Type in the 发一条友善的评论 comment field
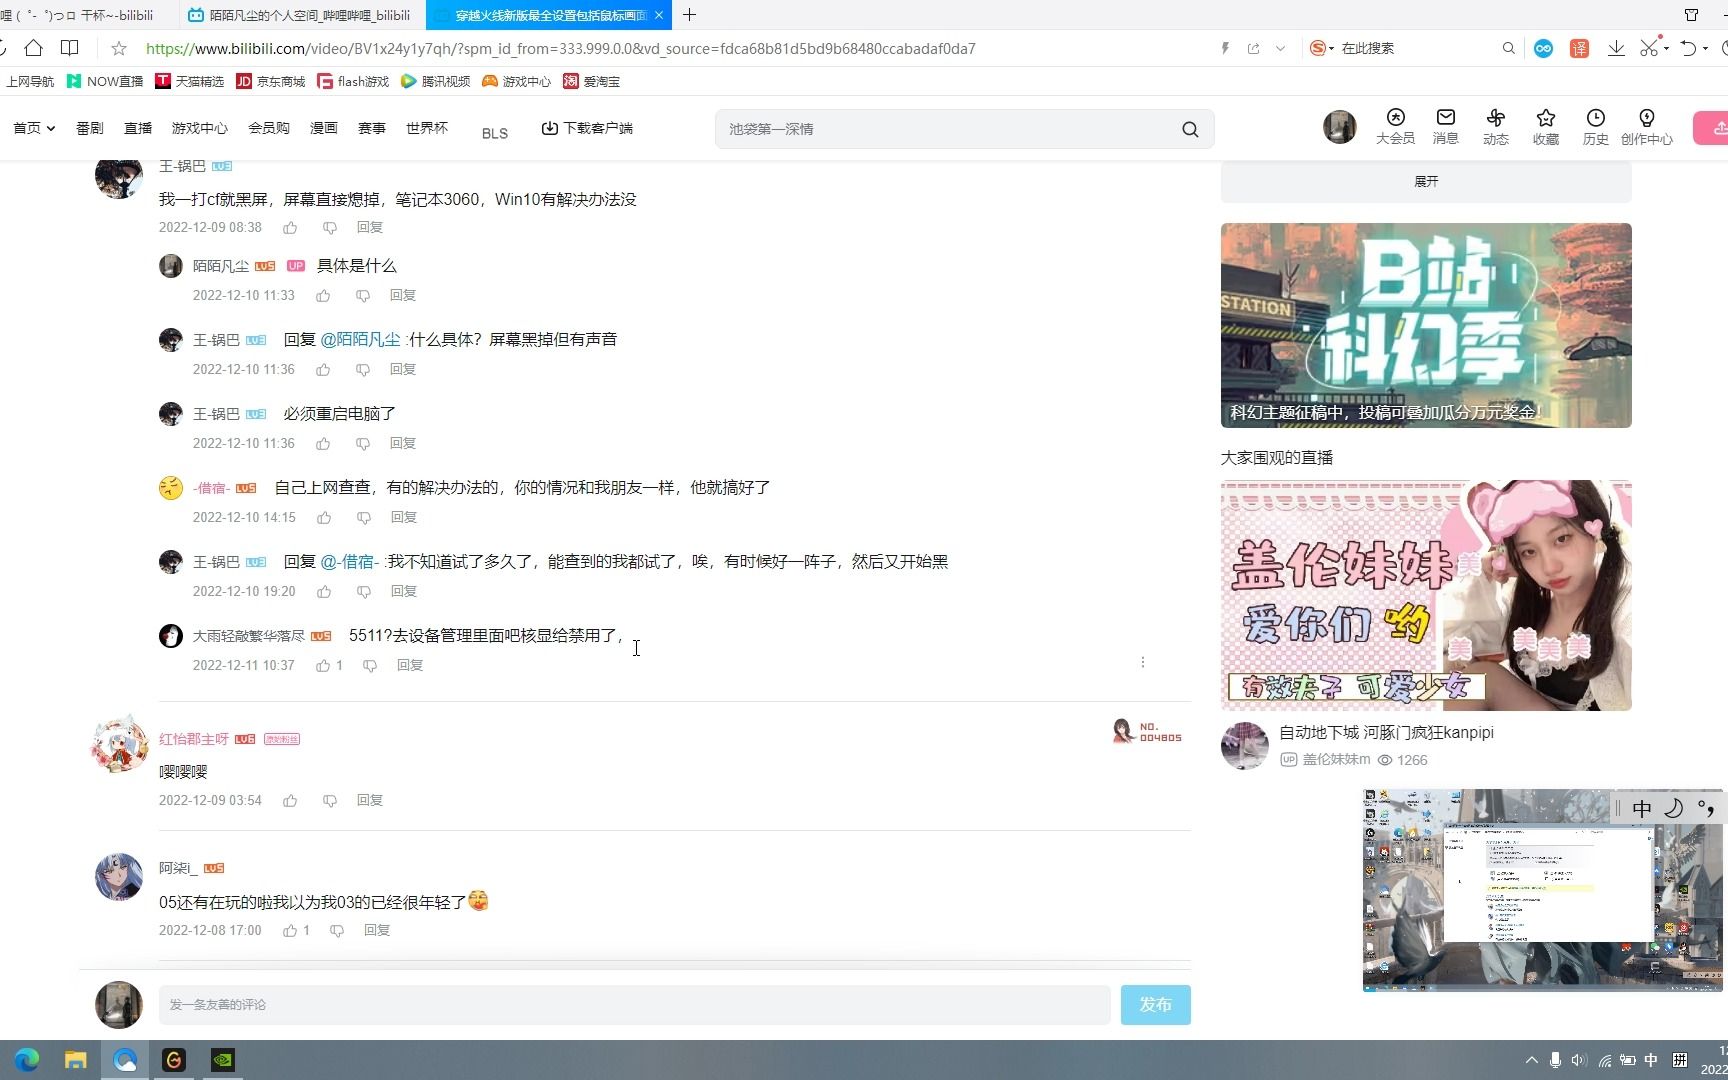Viewport: 1728px width, 1080px height. [630, 1004]
